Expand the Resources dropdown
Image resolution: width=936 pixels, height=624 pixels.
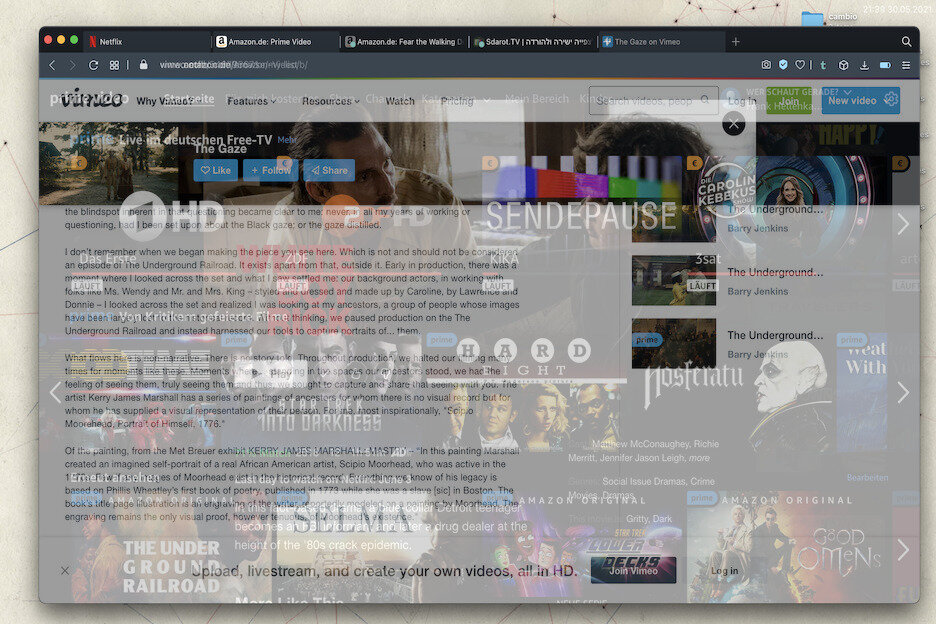click(331, 101)
